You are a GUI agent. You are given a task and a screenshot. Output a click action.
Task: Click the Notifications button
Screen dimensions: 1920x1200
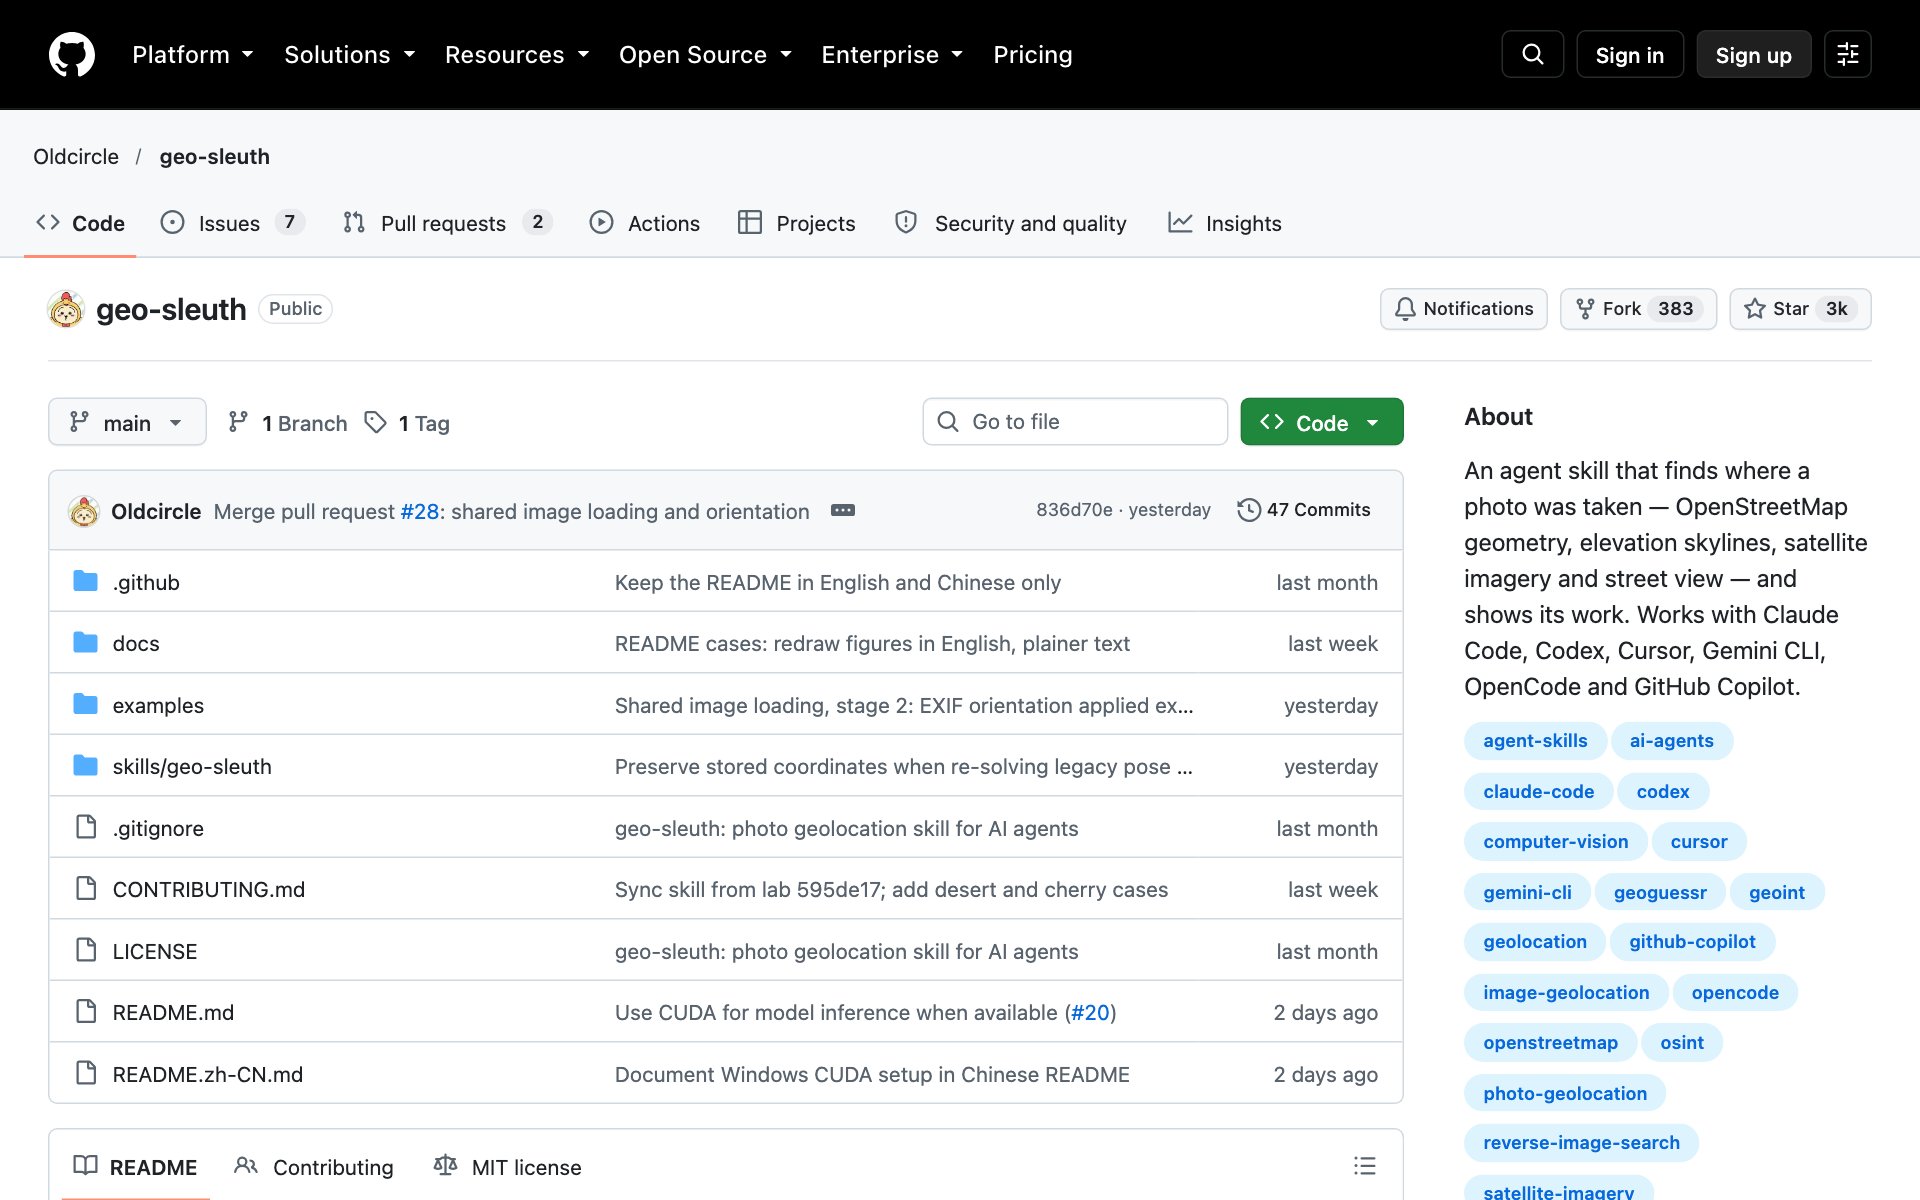click(1464, 309)
